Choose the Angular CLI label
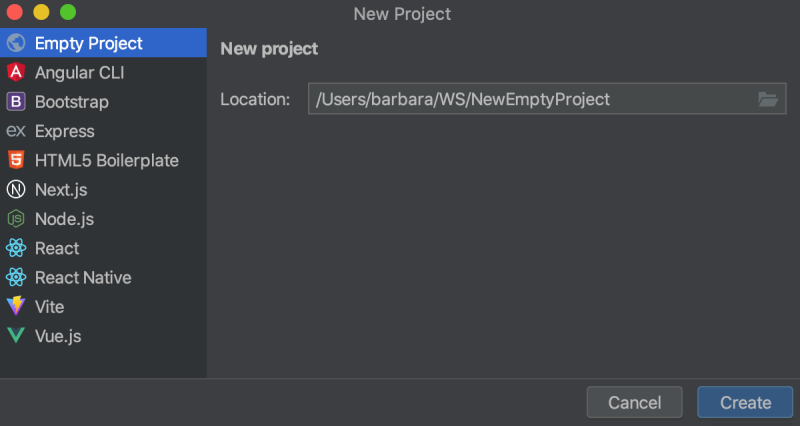 pyautogui.click(x=80, y=72)
